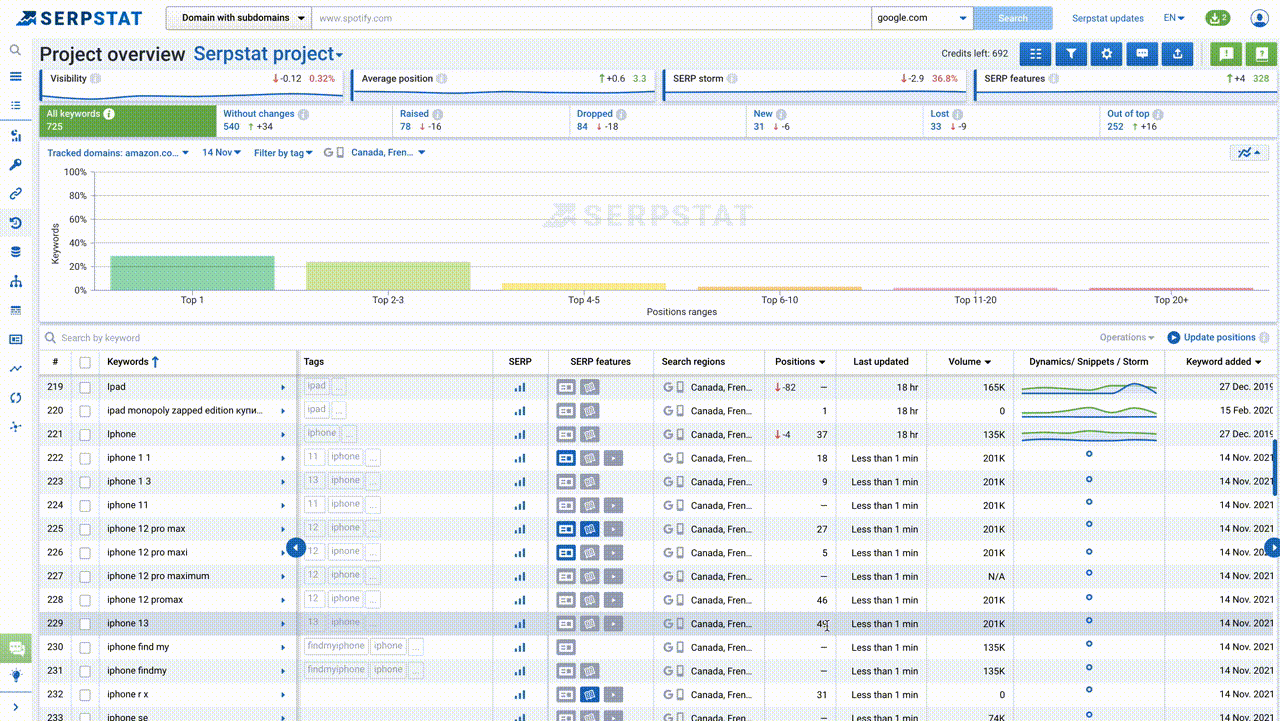Click the Top 1 green chart bar
Image resolution: width=1280 pixels, height=721 pixels.
192,273
